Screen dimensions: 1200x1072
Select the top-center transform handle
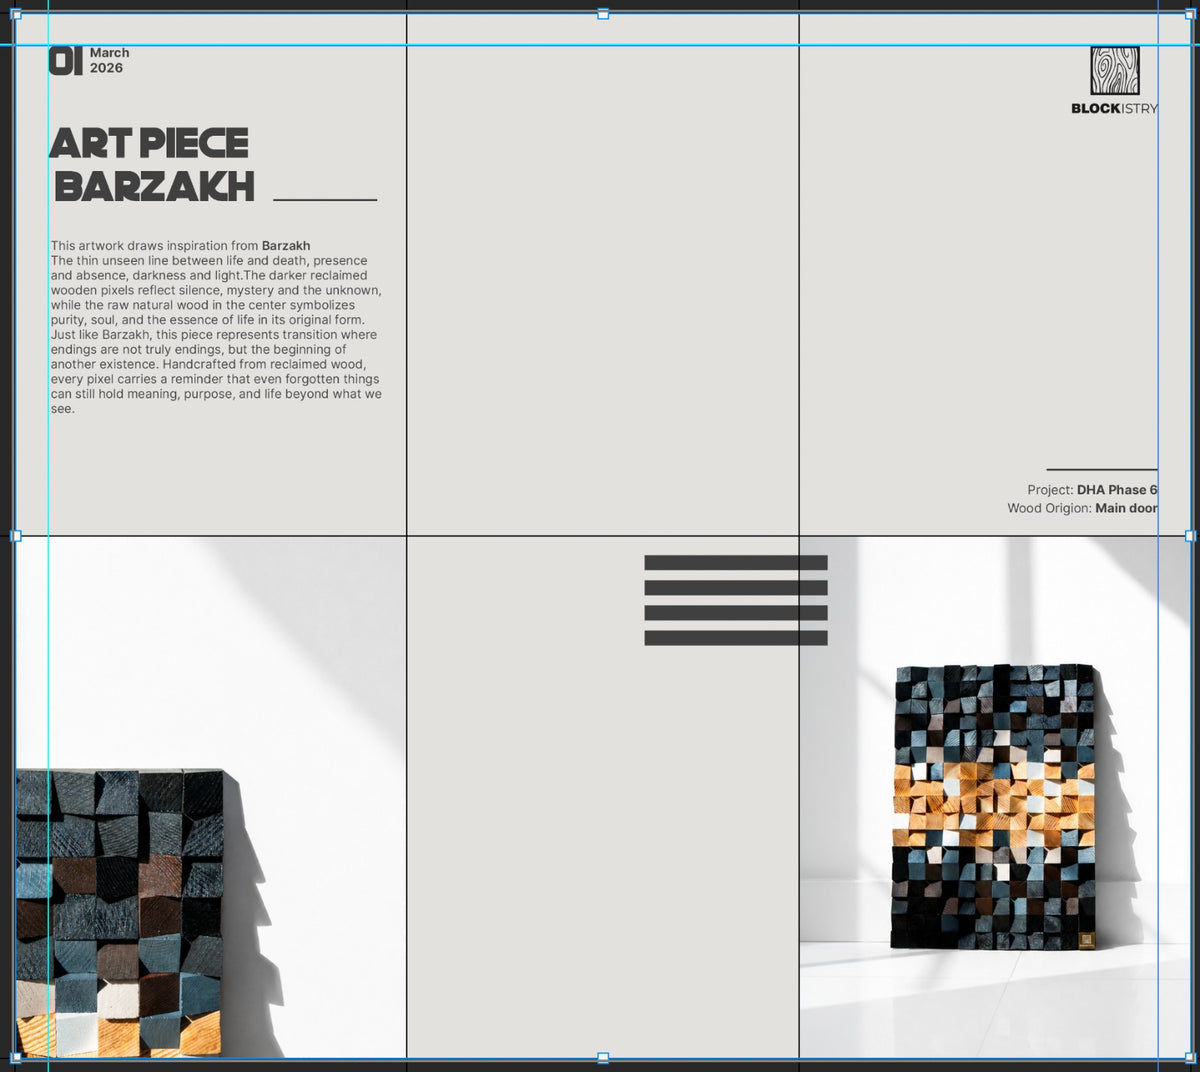(x=603, y=14)
